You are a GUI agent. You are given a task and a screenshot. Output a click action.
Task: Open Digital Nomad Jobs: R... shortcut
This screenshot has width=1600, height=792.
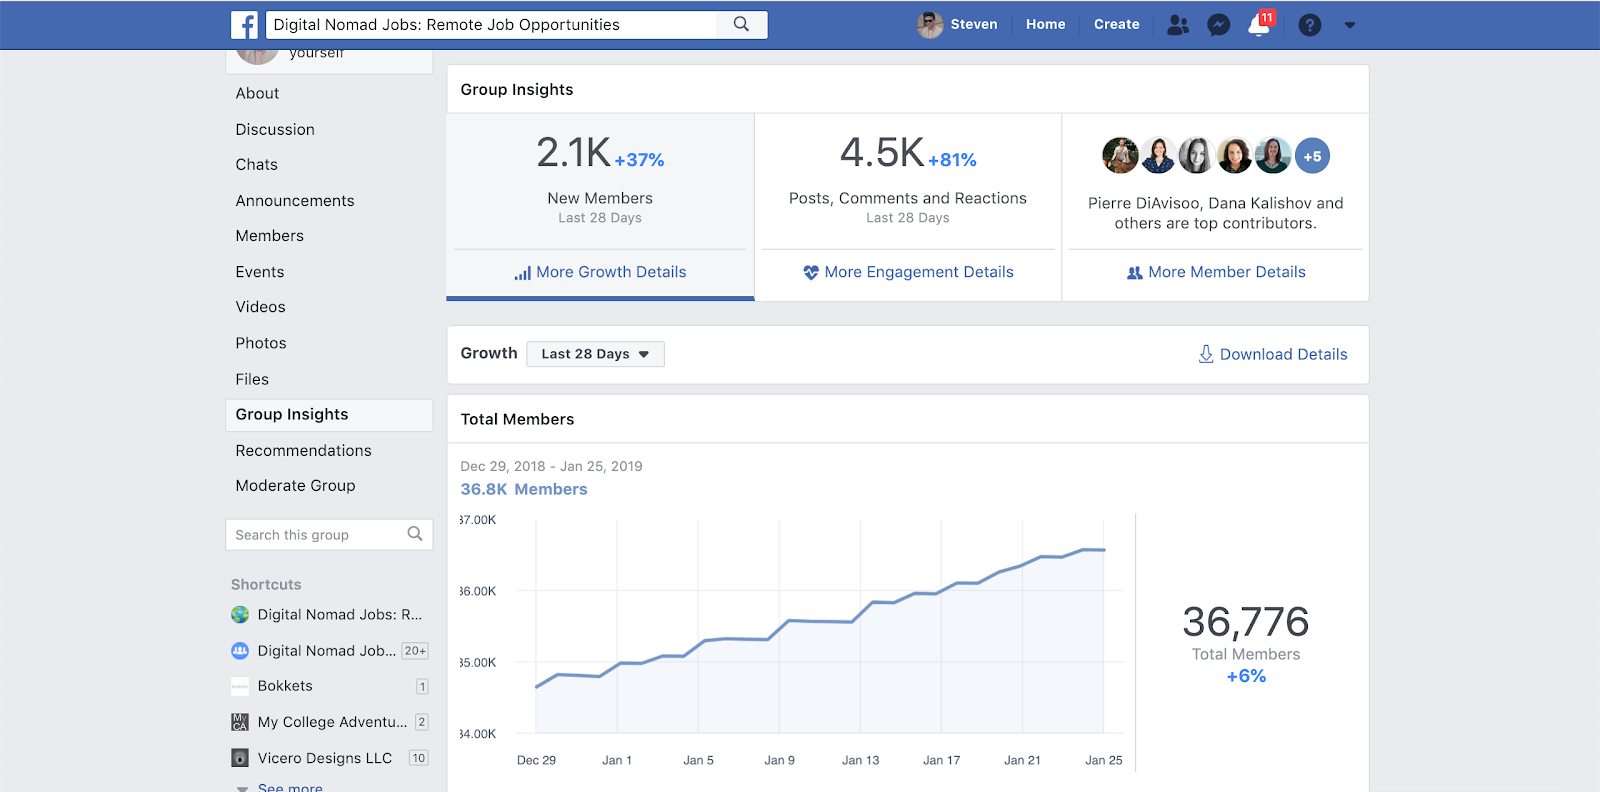(x=340, y=615)
